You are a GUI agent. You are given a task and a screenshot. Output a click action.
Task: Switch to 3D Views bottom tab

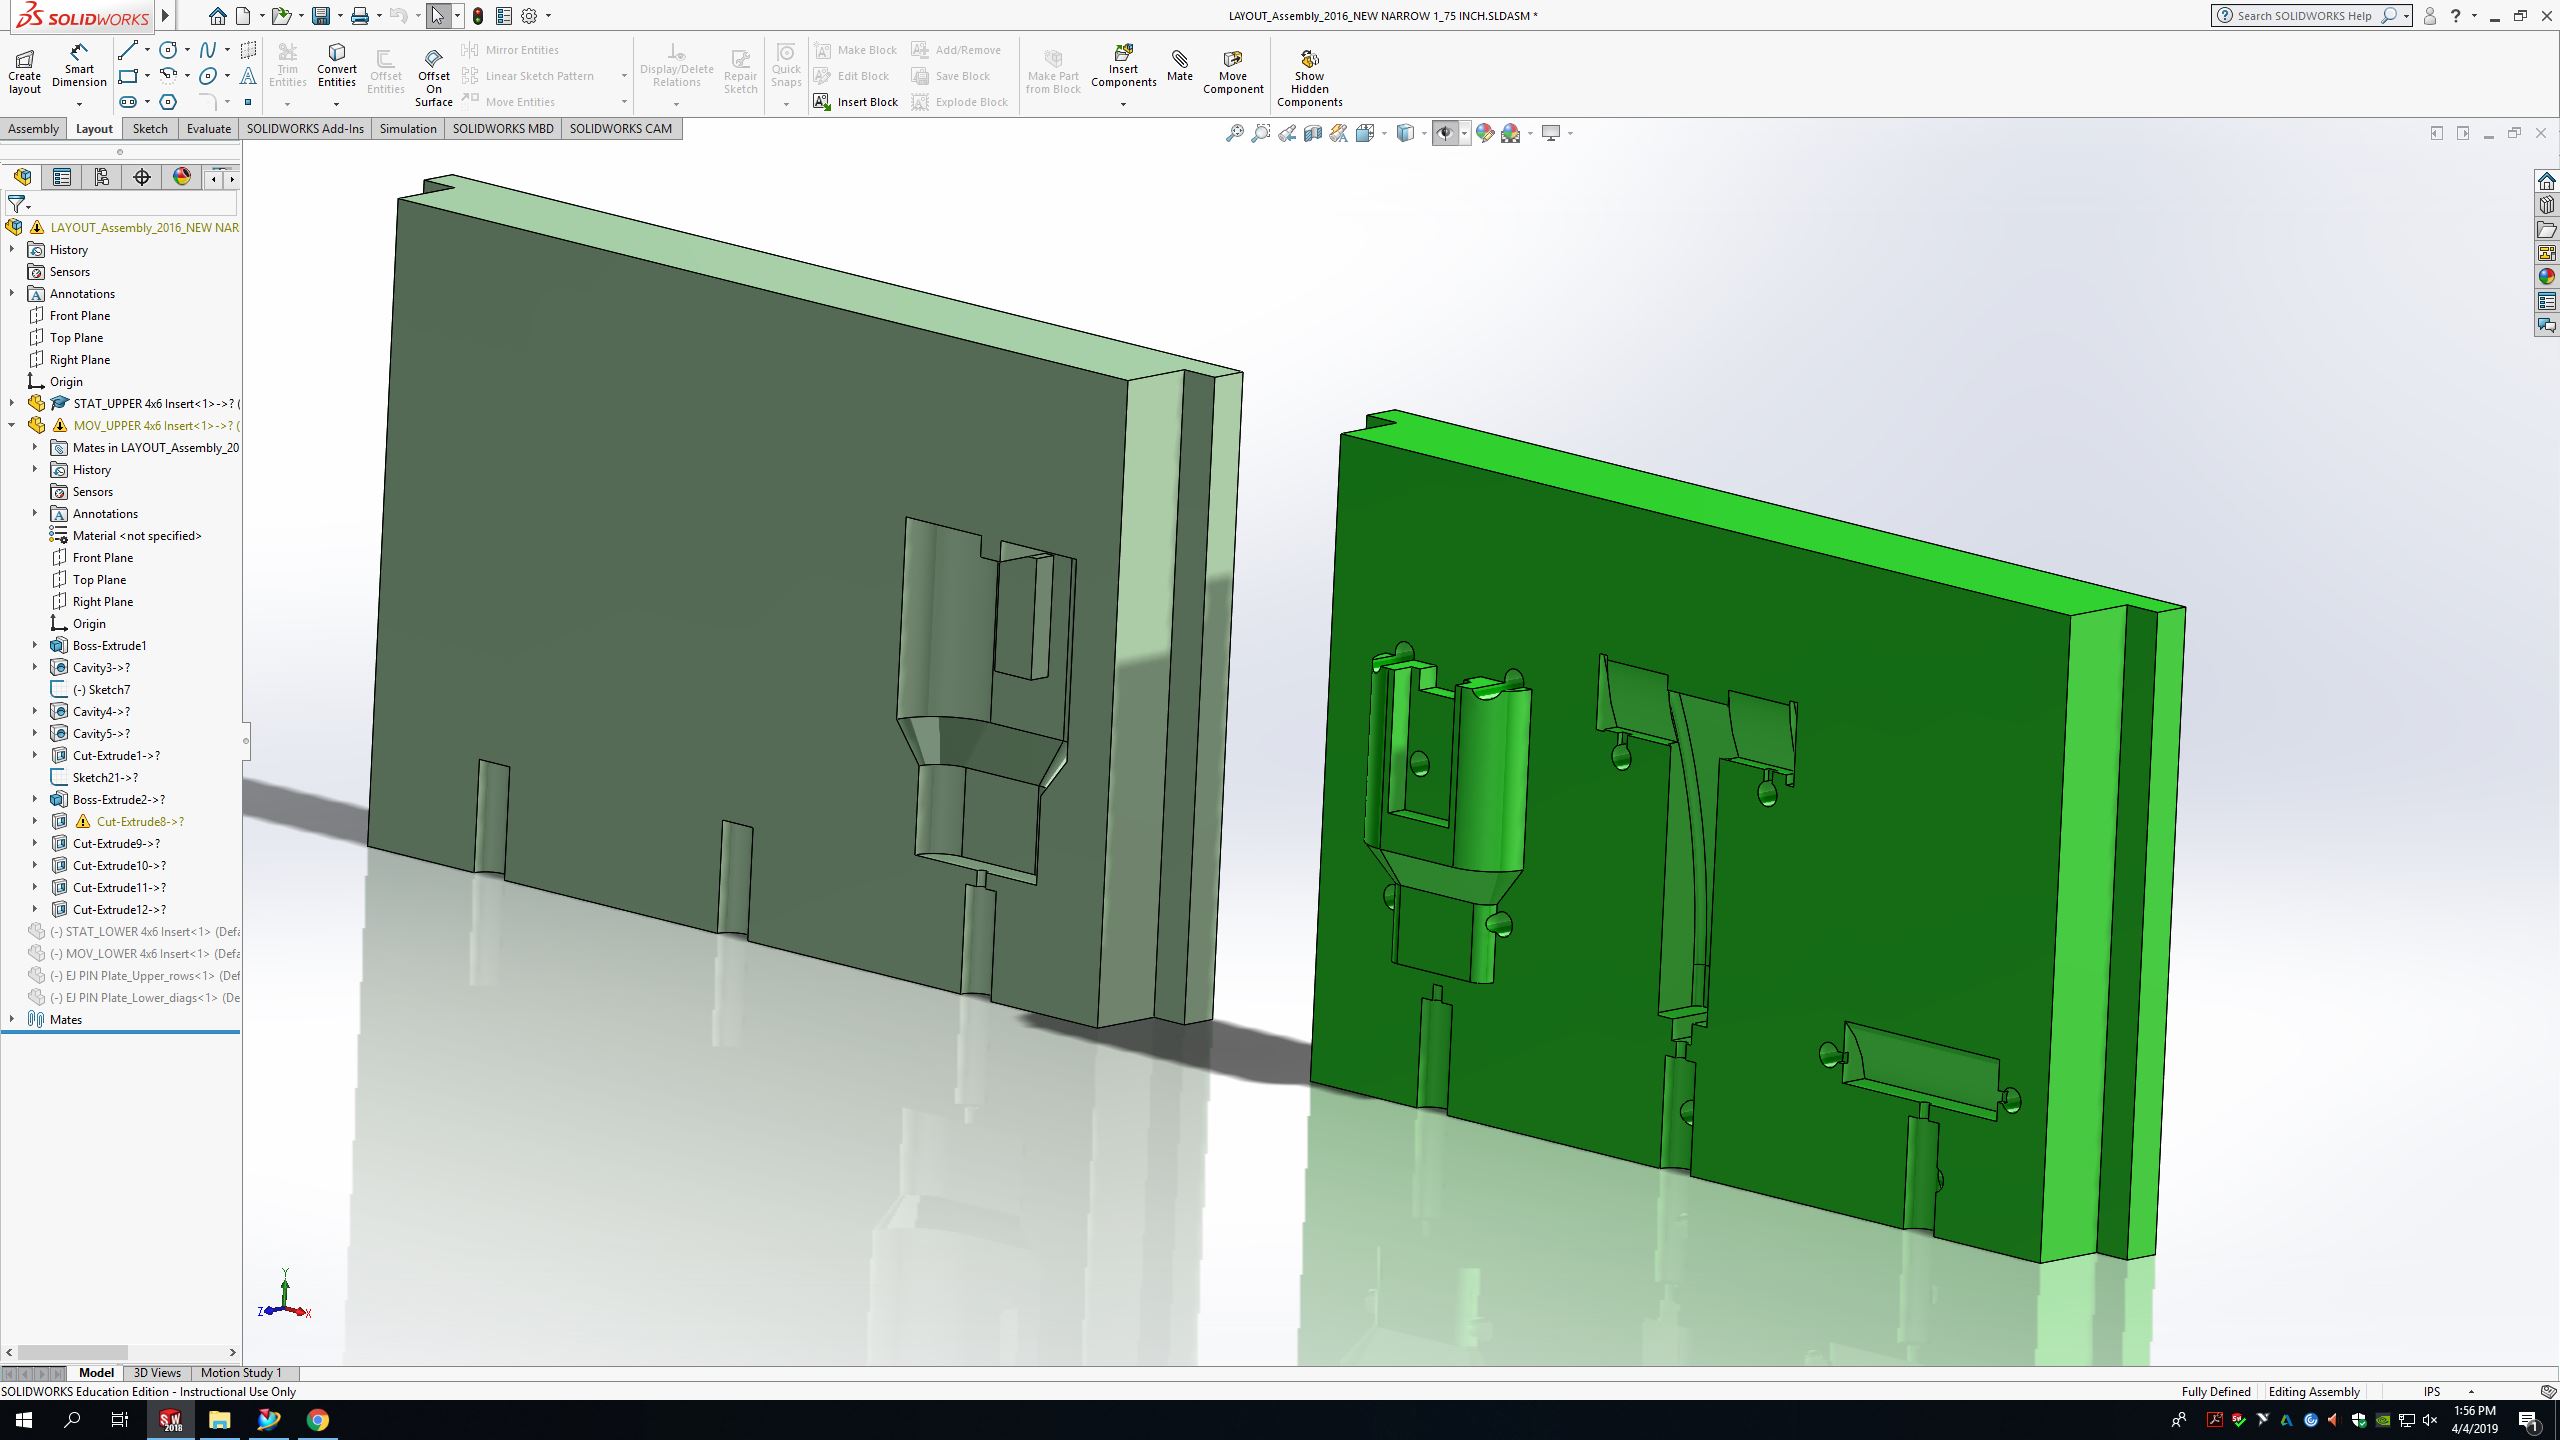157,1373
